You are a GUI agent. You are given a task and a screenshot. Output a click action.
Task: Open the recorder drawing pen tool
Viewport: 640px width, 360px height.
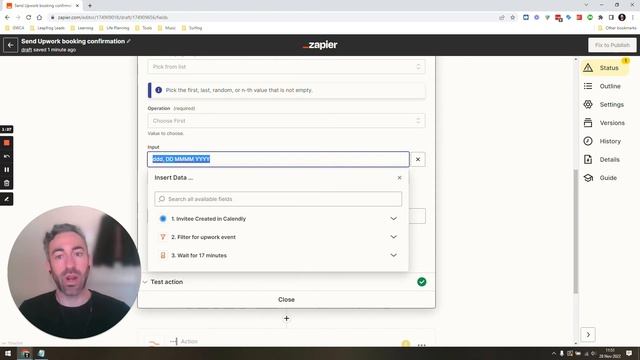(7, 199)
